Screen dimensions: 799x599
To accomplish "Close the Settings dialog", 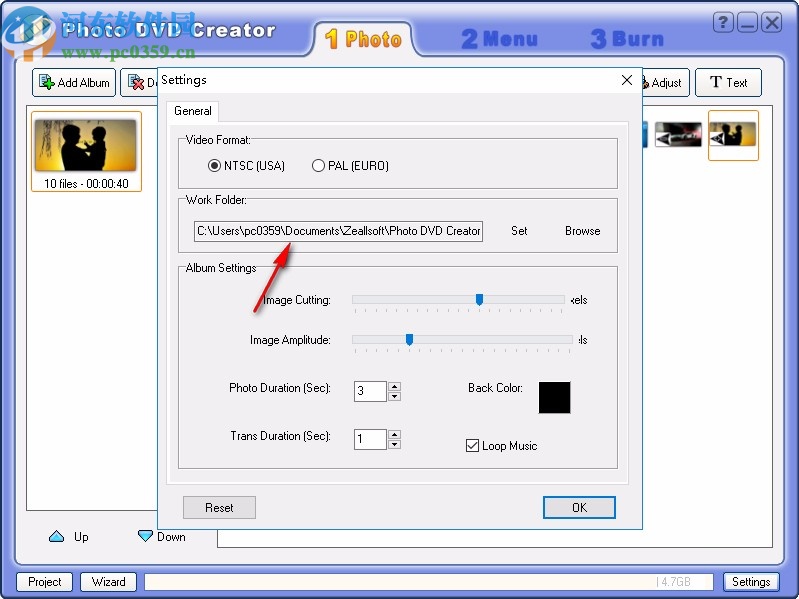I will [x=627, y=80].
